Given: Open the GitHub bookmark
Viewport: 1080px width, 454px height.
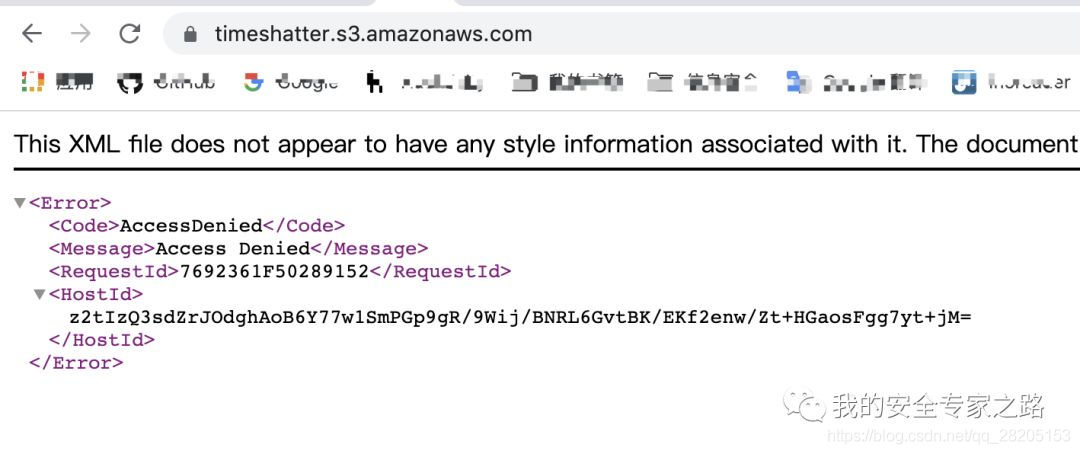Looking at the screenshot, I should [166, 83].
